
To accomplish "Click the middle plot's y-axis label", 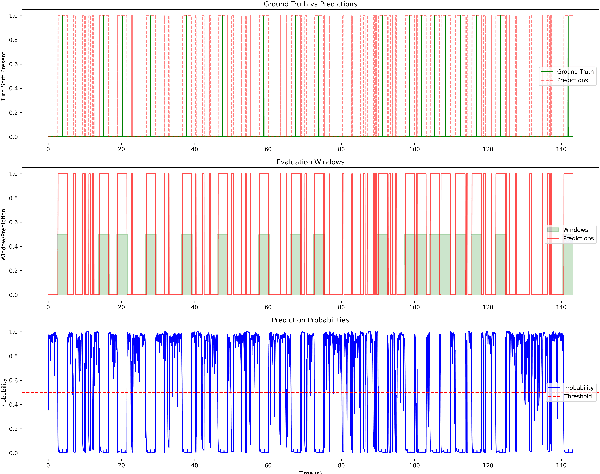I will [x=5, y=234].
